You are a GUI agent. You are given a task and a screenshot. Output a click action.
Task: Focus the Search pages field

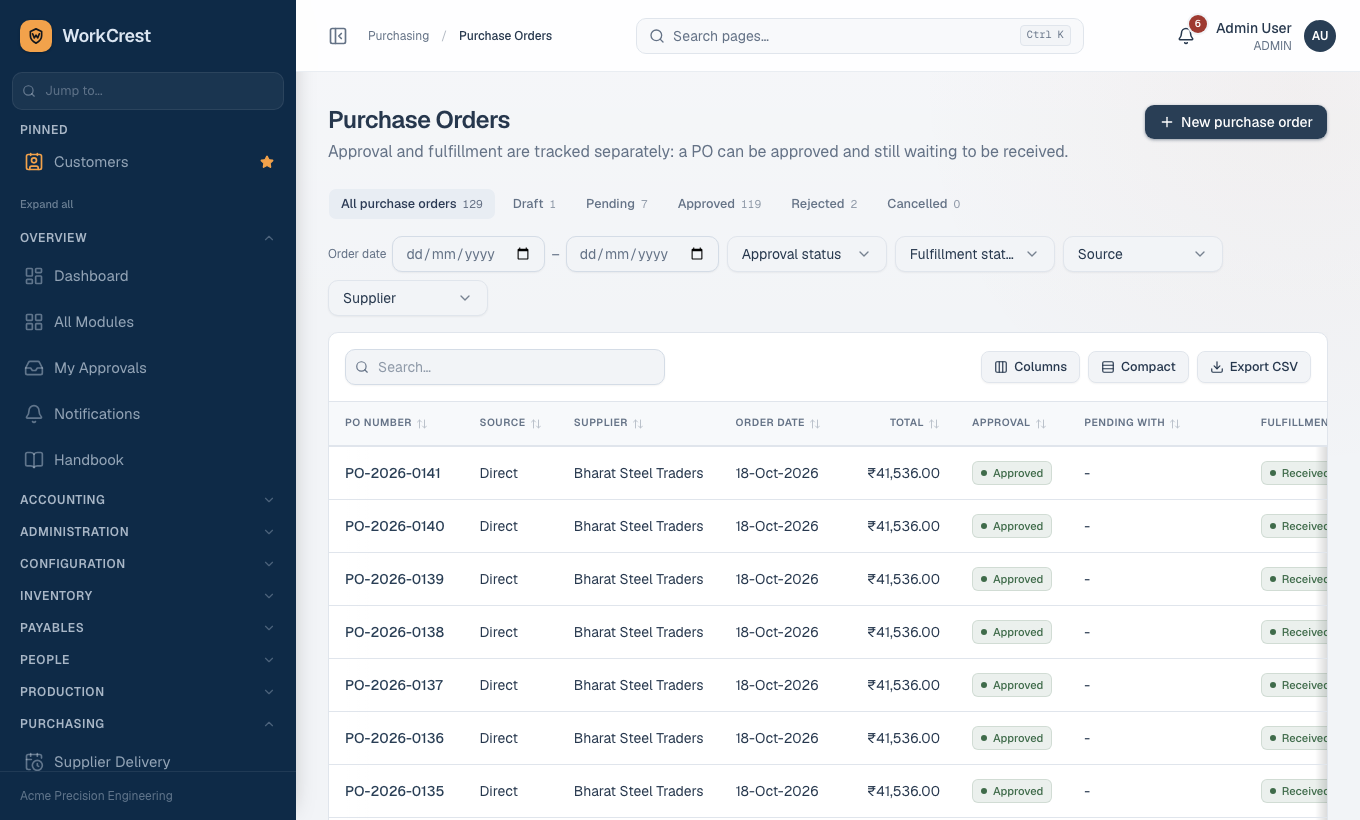point(860,36)
